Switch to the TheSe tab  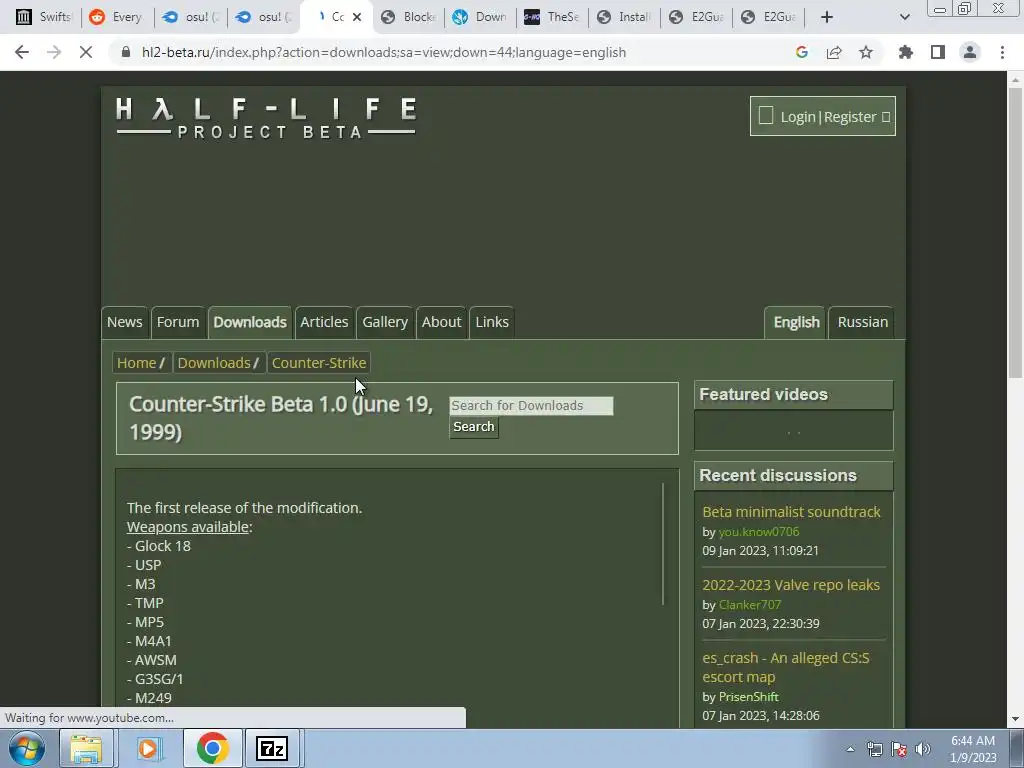coord(552,17)
